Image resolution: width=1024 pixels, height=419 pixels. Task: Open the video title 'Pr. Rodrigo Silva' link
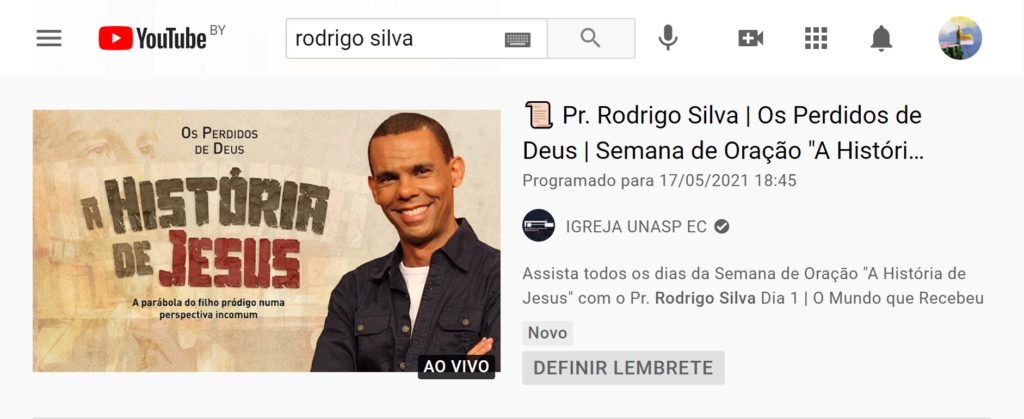pos(723,132)
